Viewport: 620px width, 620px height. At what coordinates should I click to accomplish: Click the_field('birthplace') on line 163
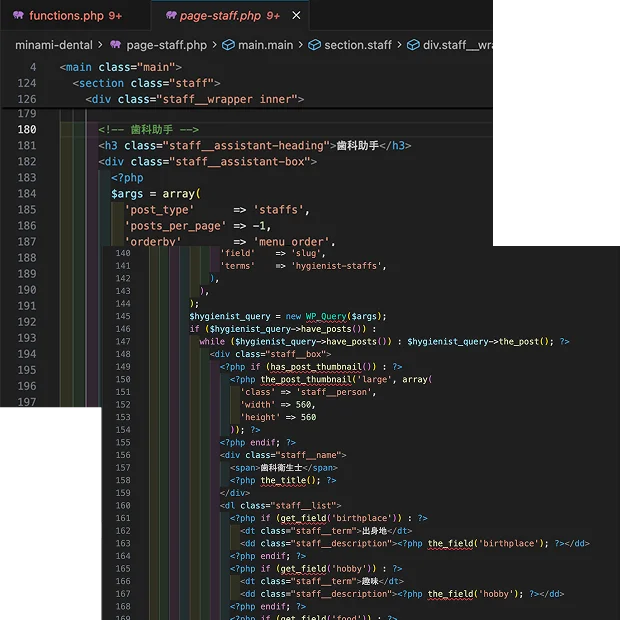[x=486, y=543]
